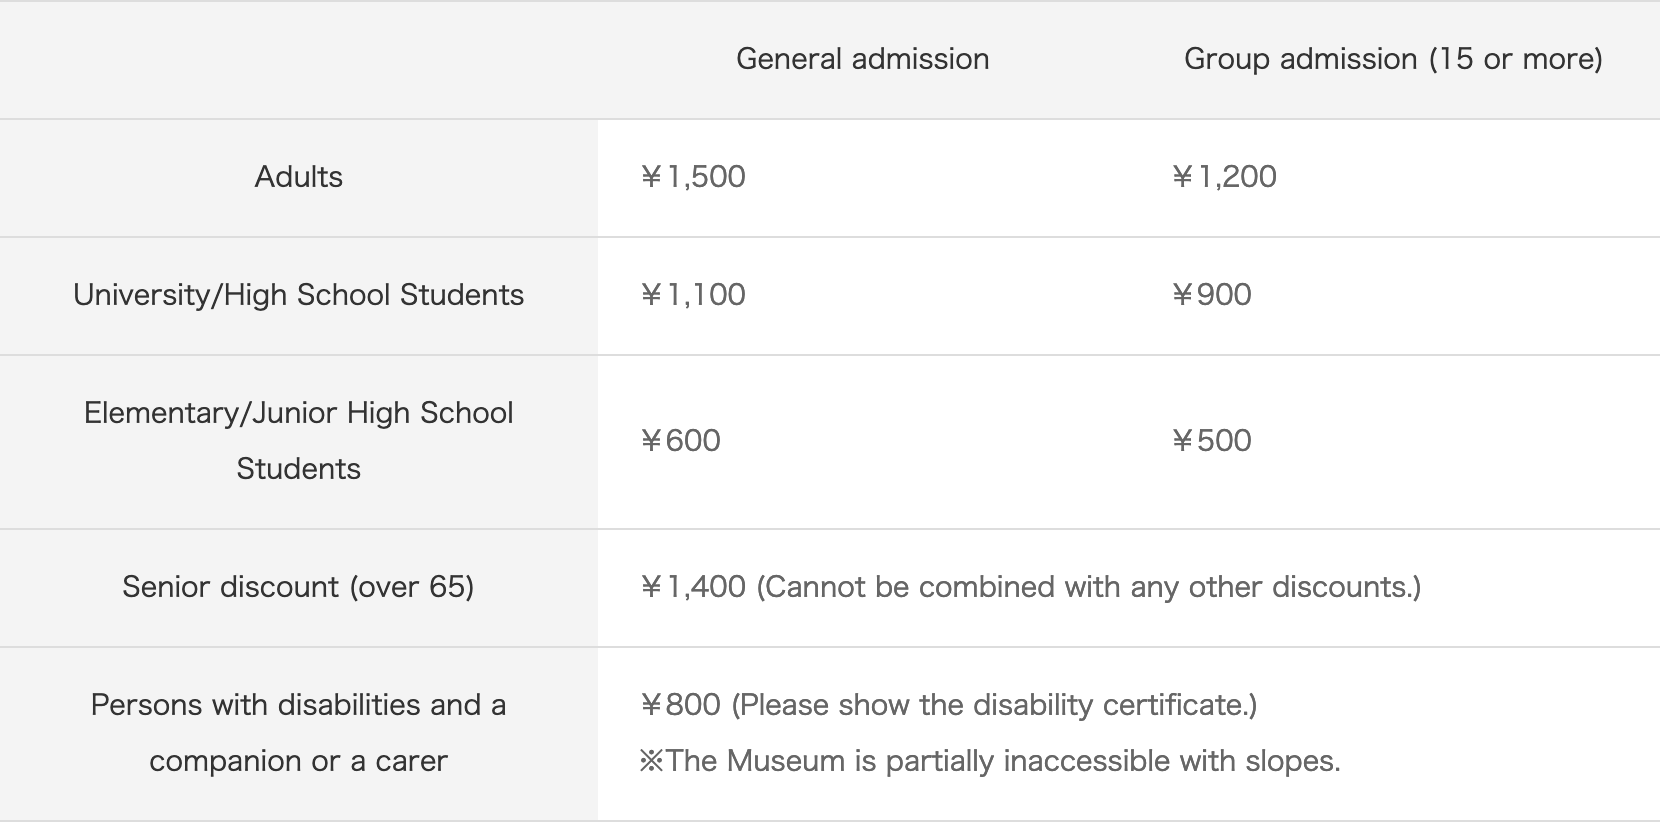This screenshot has height=824, width=1662.
Task: Click 'Cannot be combined with any other discounts' note
Action: pyautogui.click(x=1089, y=587)
